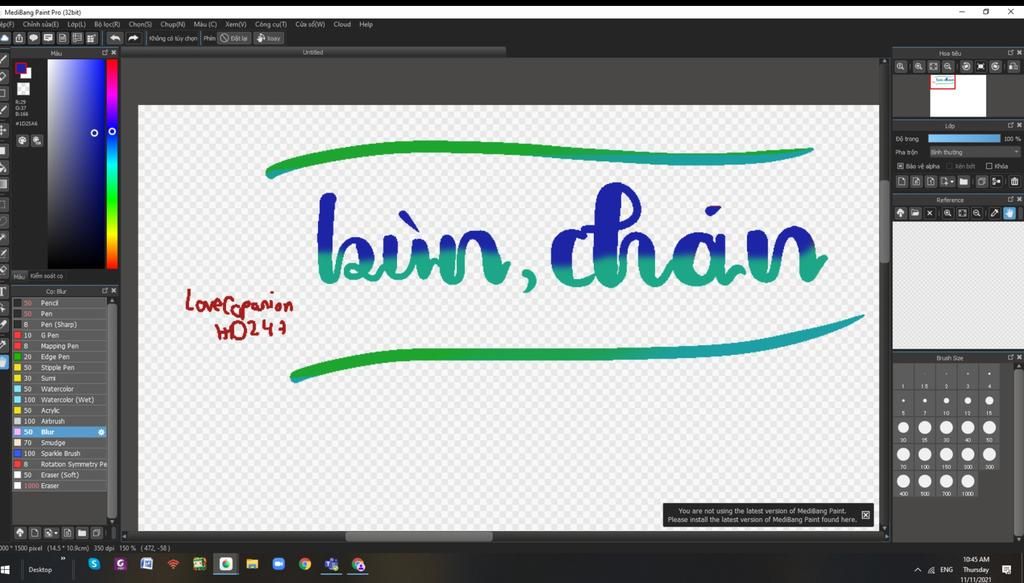Add a new brush from the page icon
The height and width of the screenshot is (583, 1024).
point(35,533)
